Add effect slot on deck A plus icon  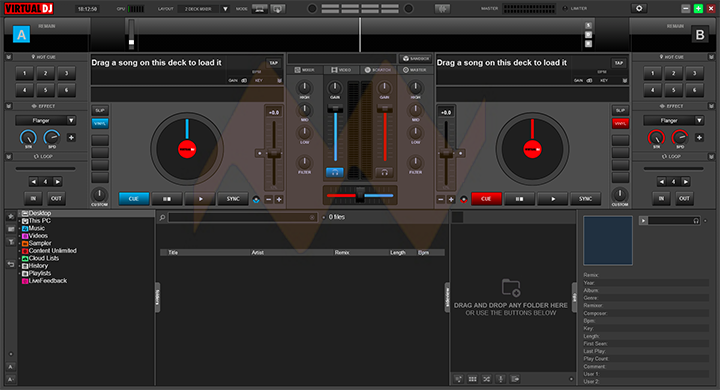coord(71,137)
